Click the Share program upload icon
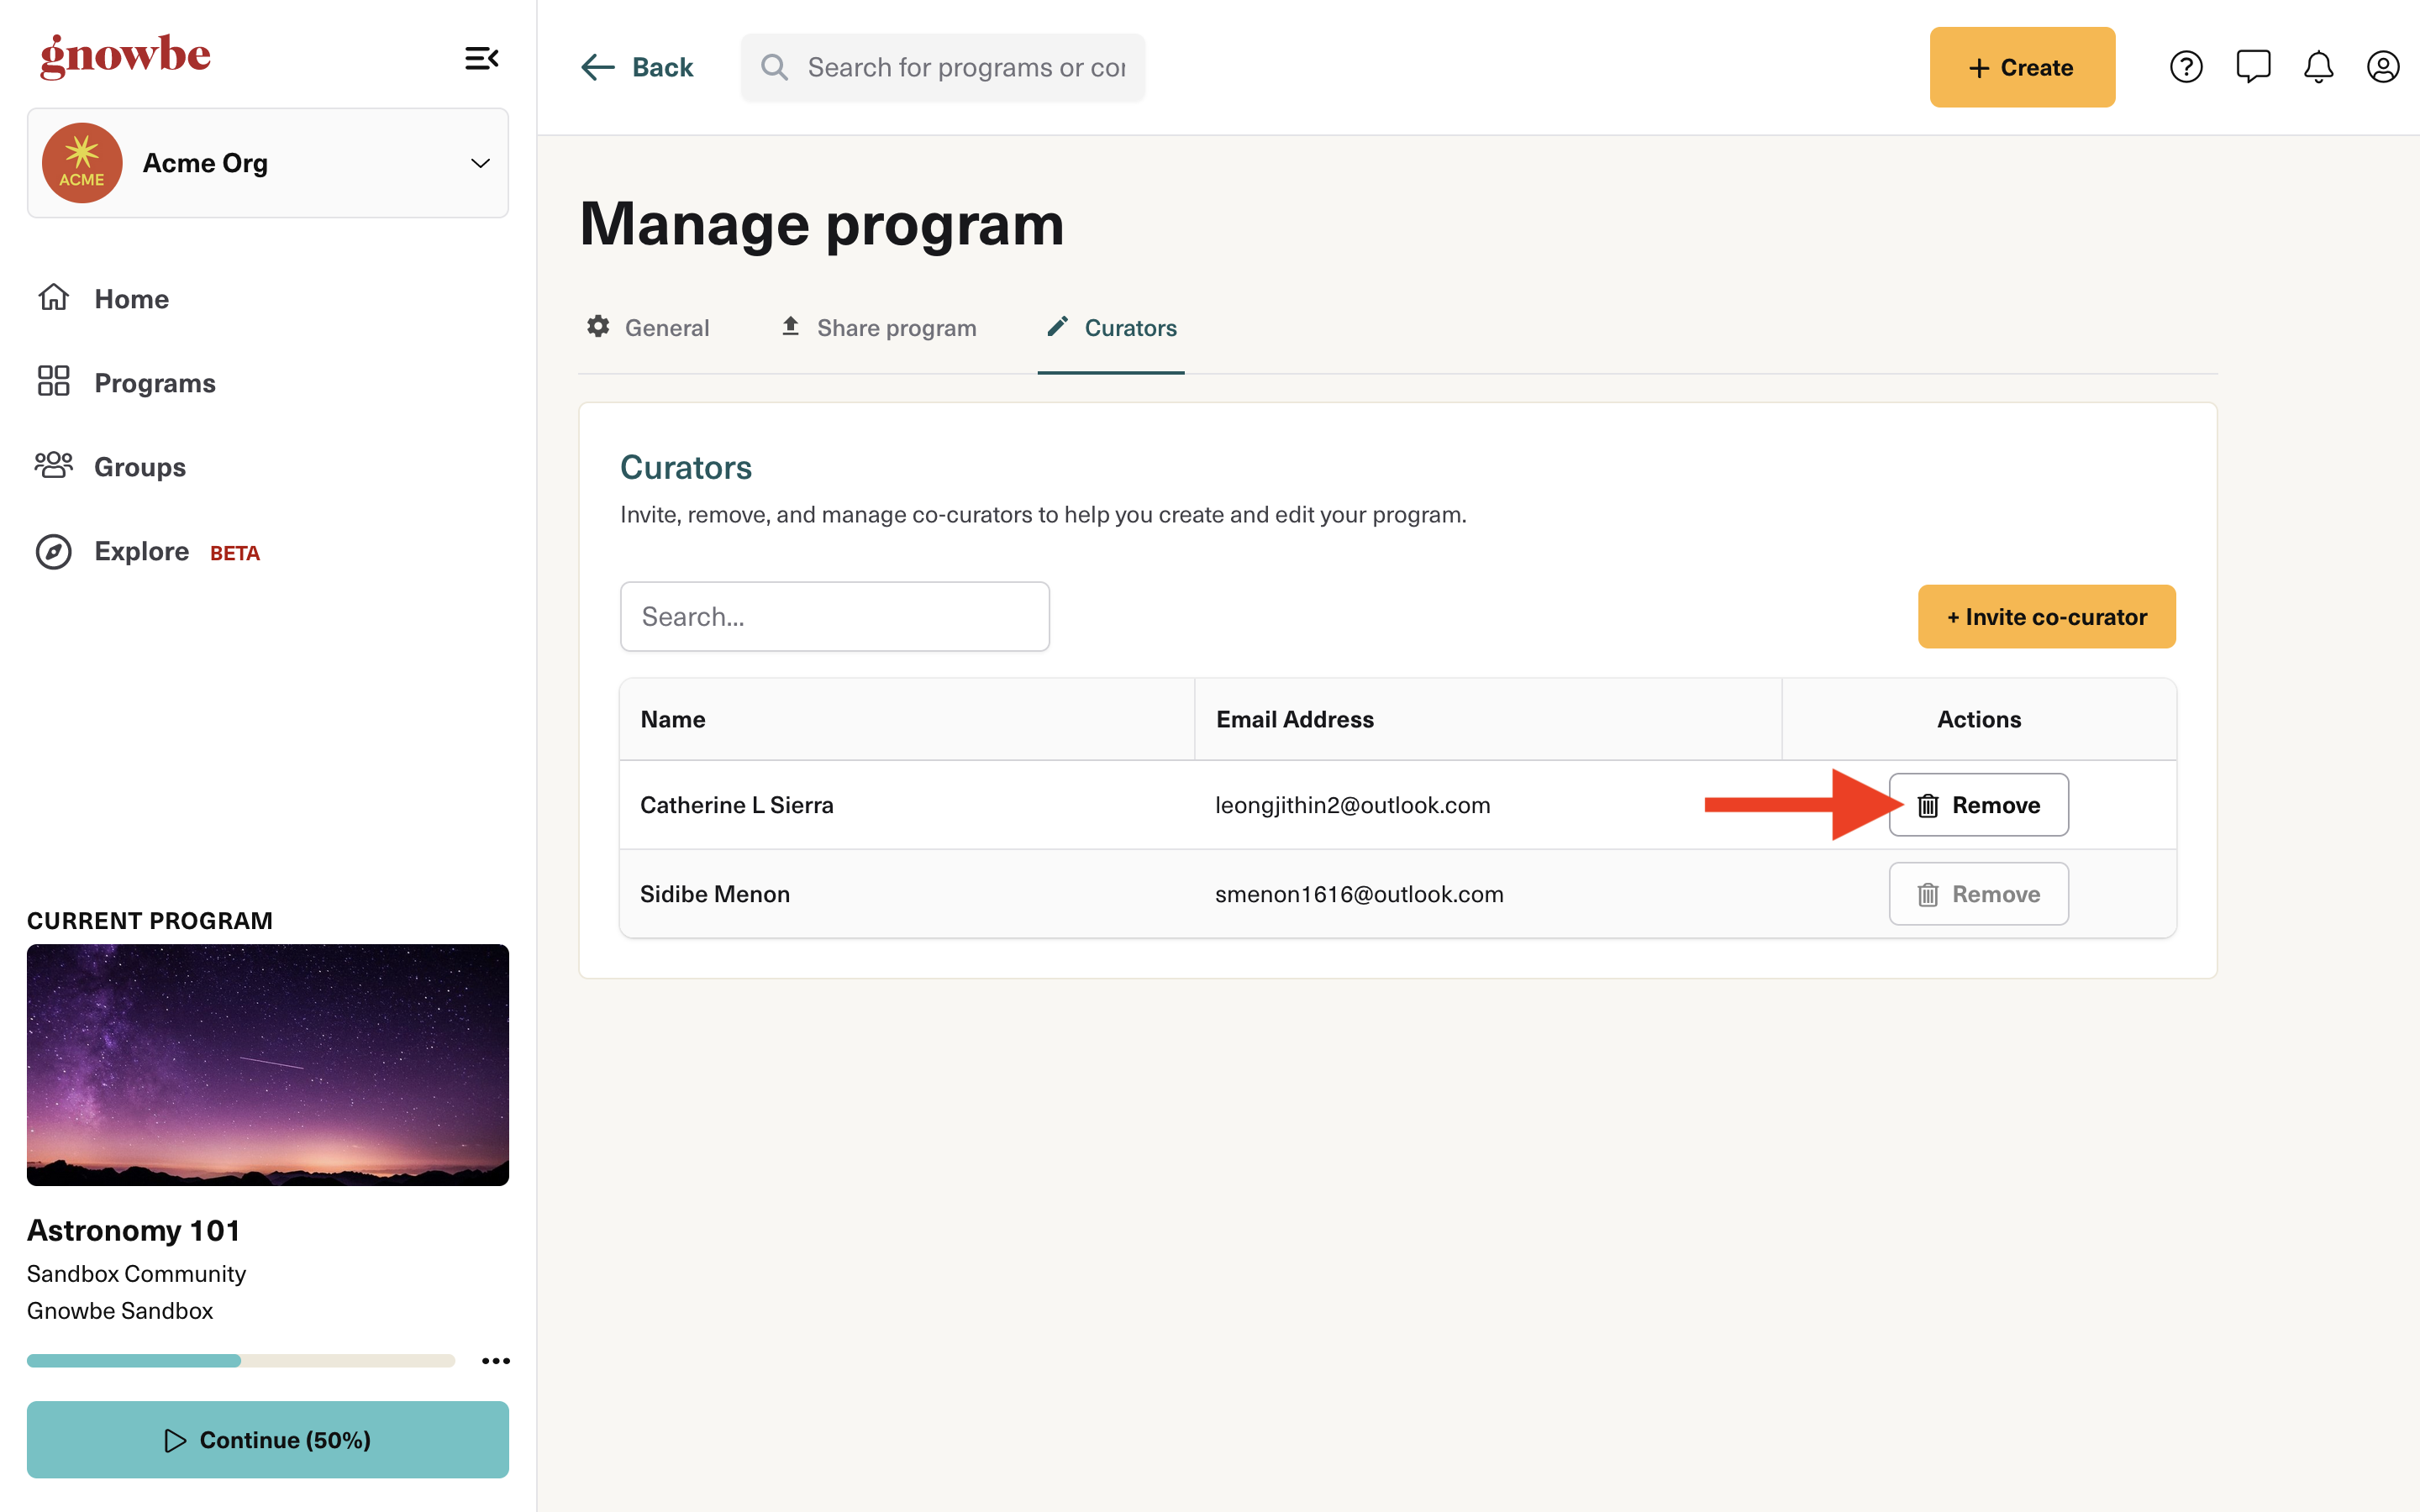The image size is (2420, 1512). pyautogui.click(x=790, y=326)
